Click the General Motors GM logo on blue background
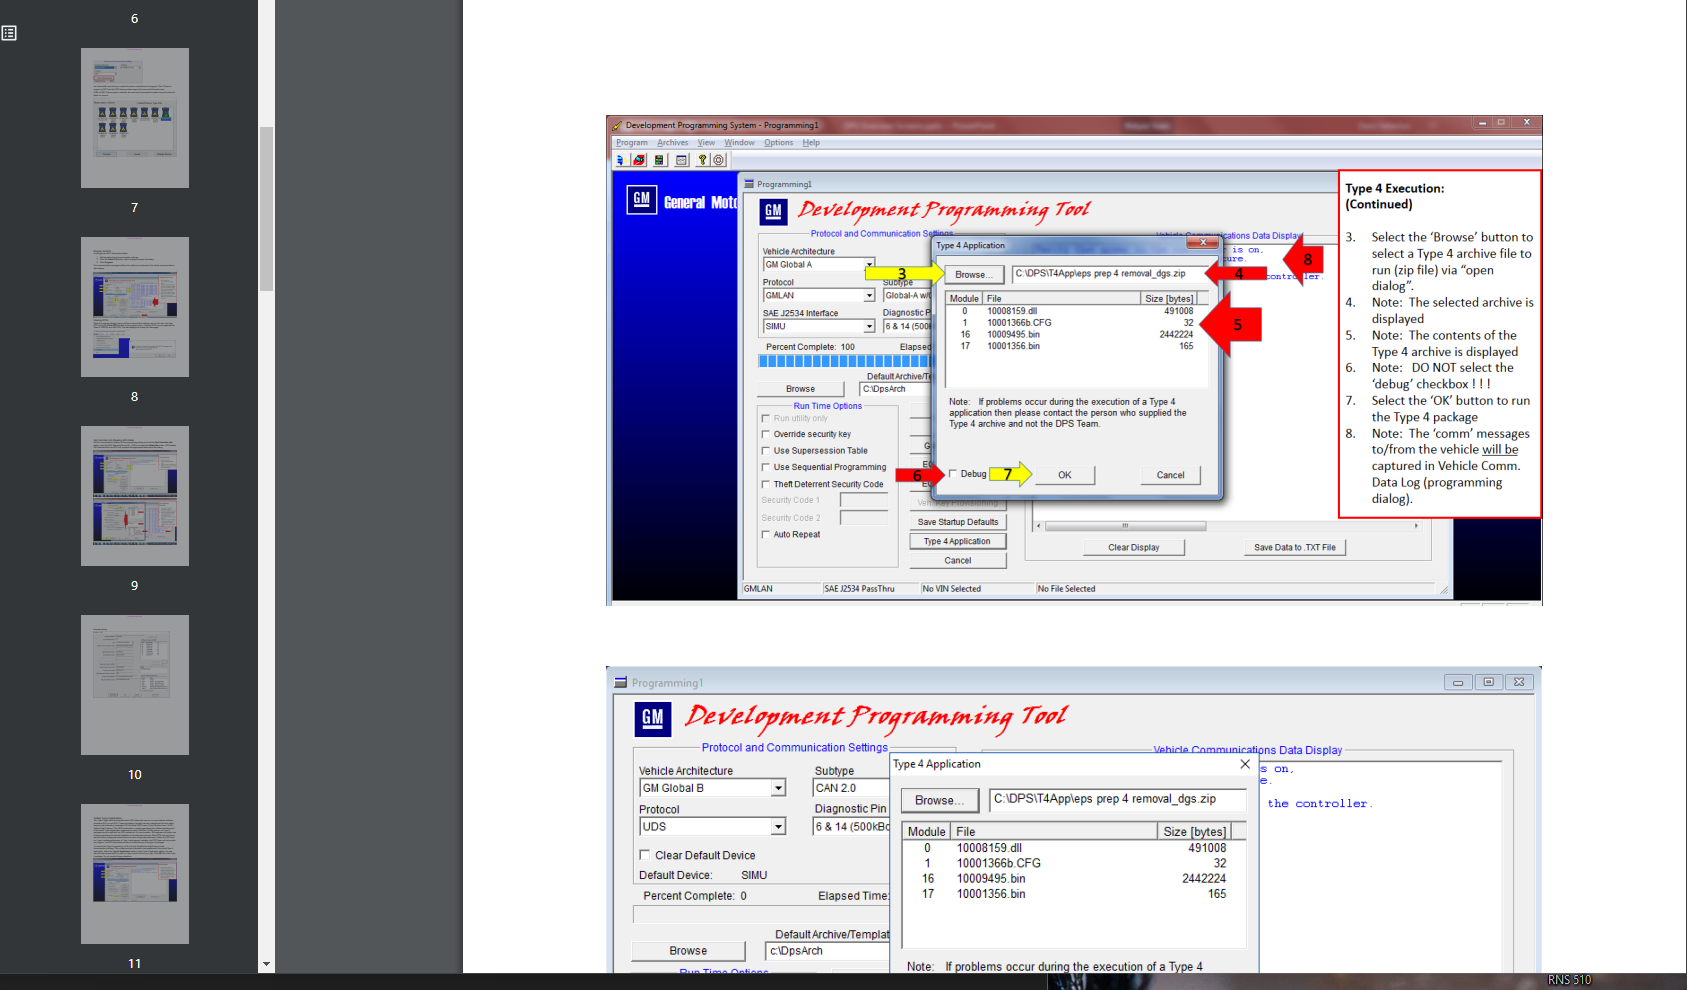 641,200
